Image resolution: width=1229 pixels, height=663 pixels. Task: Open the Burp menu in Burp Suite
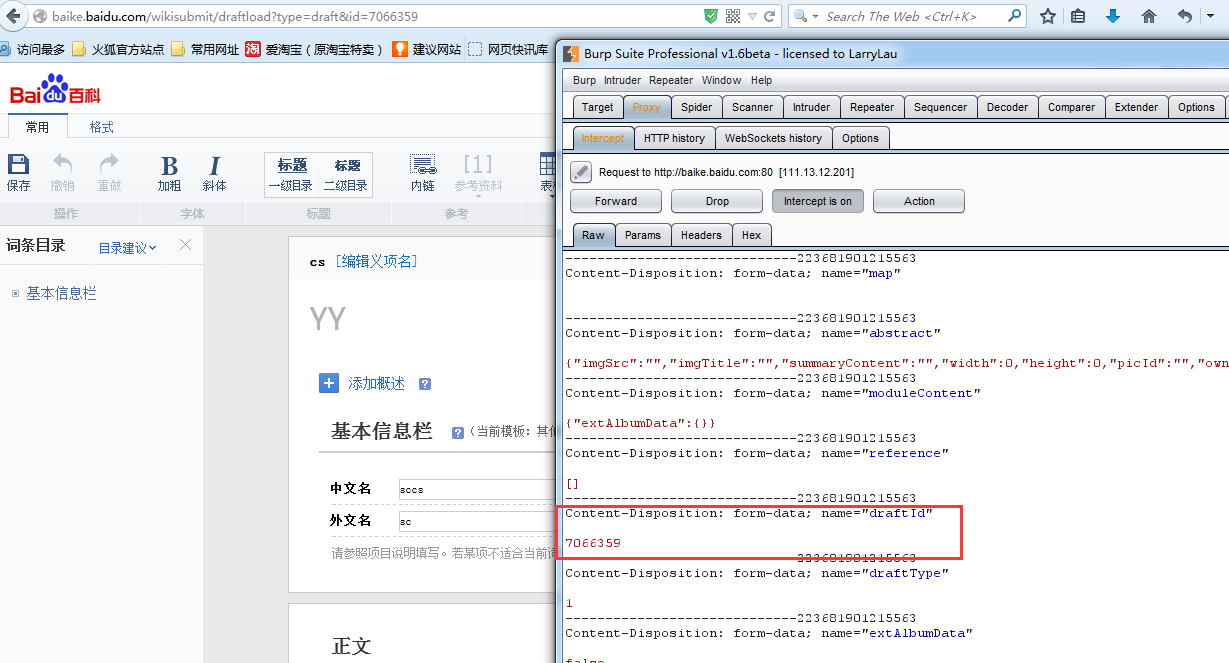584,80
